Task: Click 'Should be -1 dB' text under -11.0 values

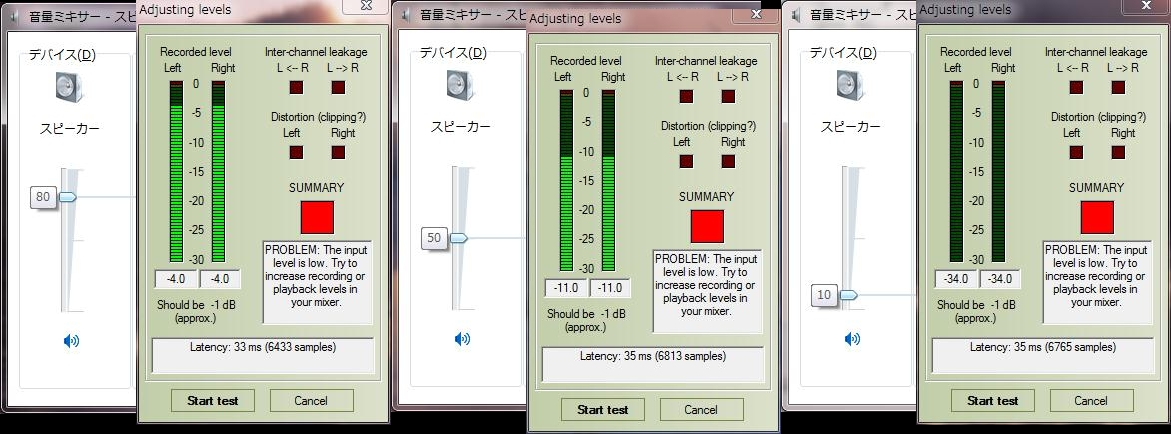Action: [x=586, y=314]
